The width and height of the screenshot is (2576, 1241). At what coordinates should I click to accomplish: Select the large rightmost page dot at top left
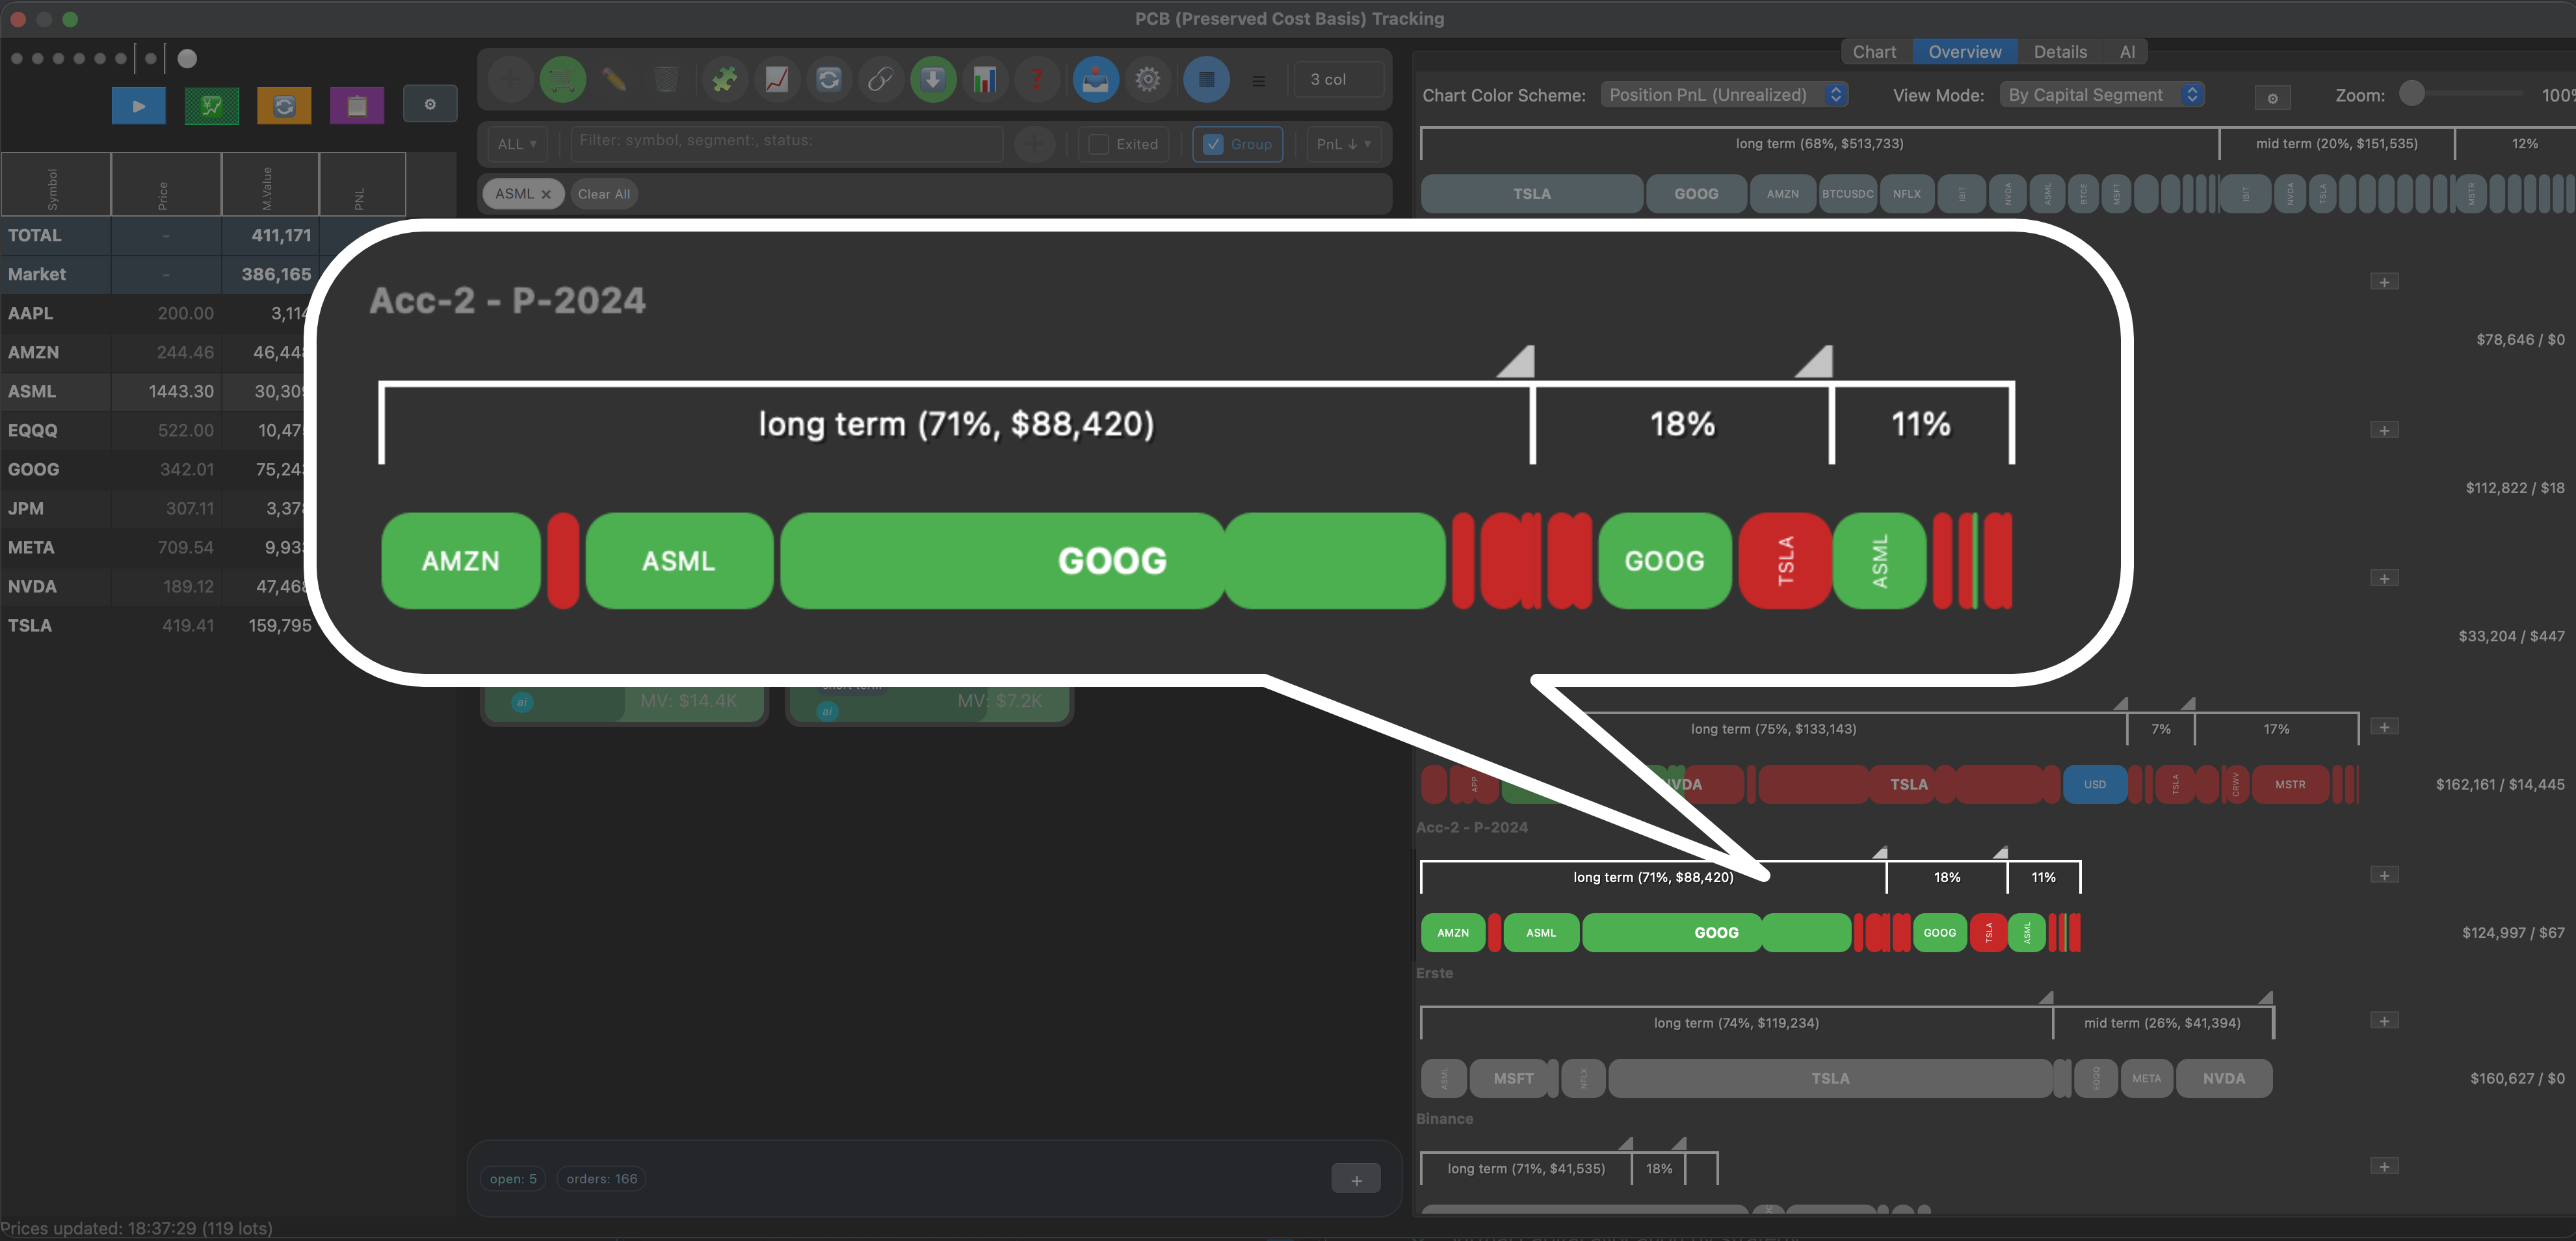pos(187,58)
